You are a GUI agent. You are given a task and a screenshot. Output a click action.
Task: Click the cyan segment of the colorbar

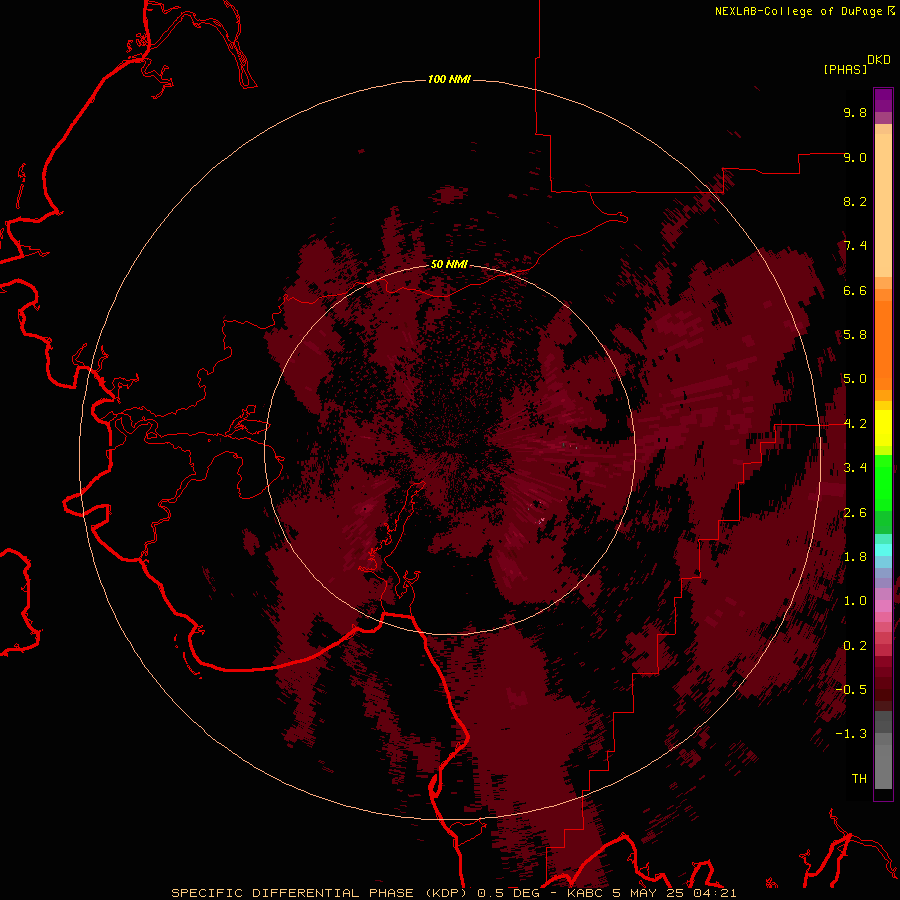tap(883, 550)
